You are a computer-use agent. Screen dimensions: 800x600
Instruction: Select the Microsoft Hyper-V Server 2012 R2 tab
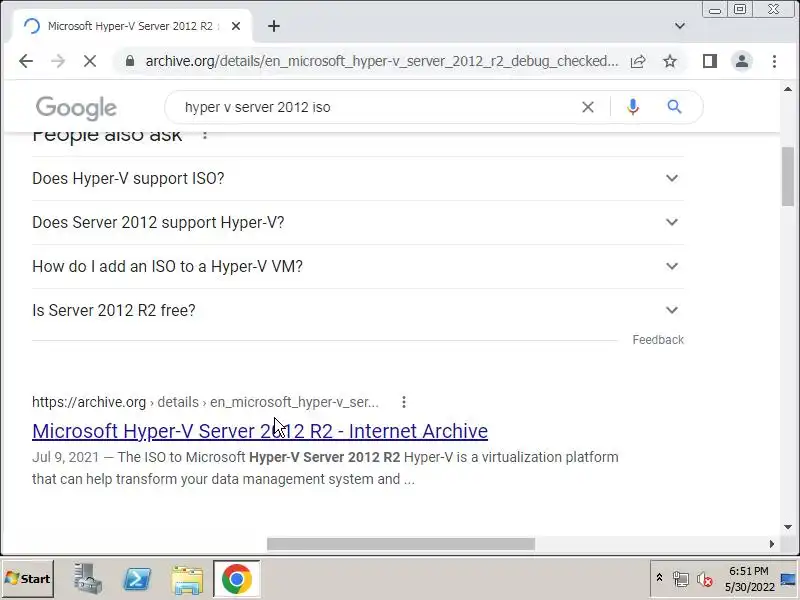pos(131,26)
